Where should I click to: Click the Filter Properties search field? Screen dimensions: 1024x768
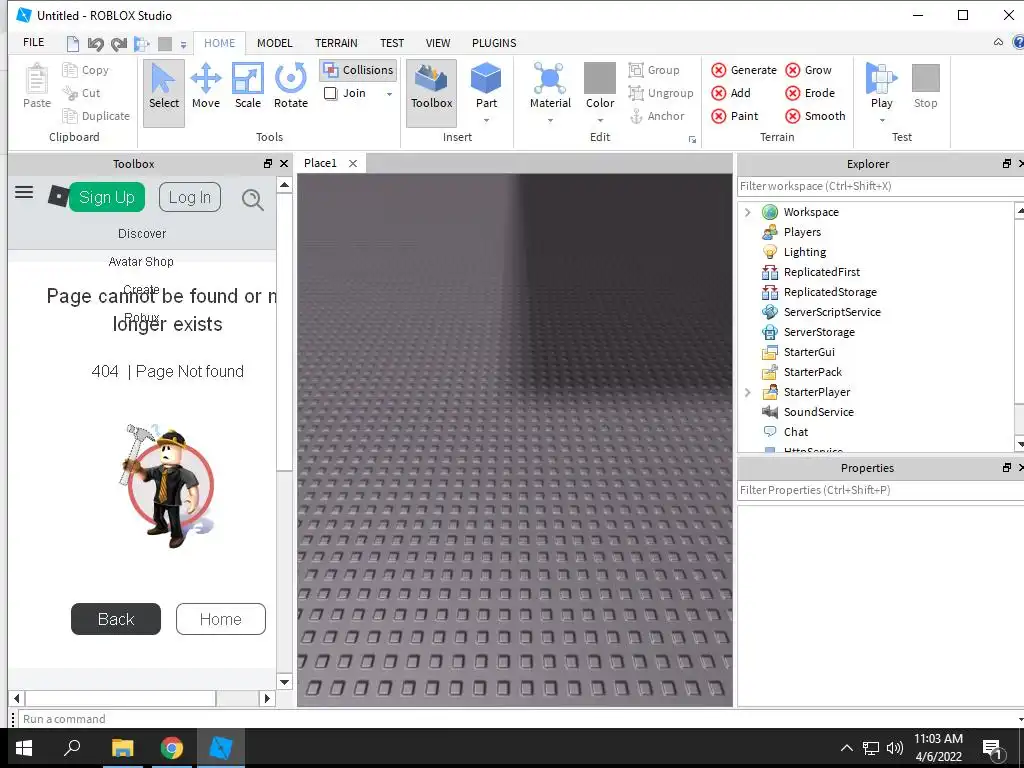880,490
